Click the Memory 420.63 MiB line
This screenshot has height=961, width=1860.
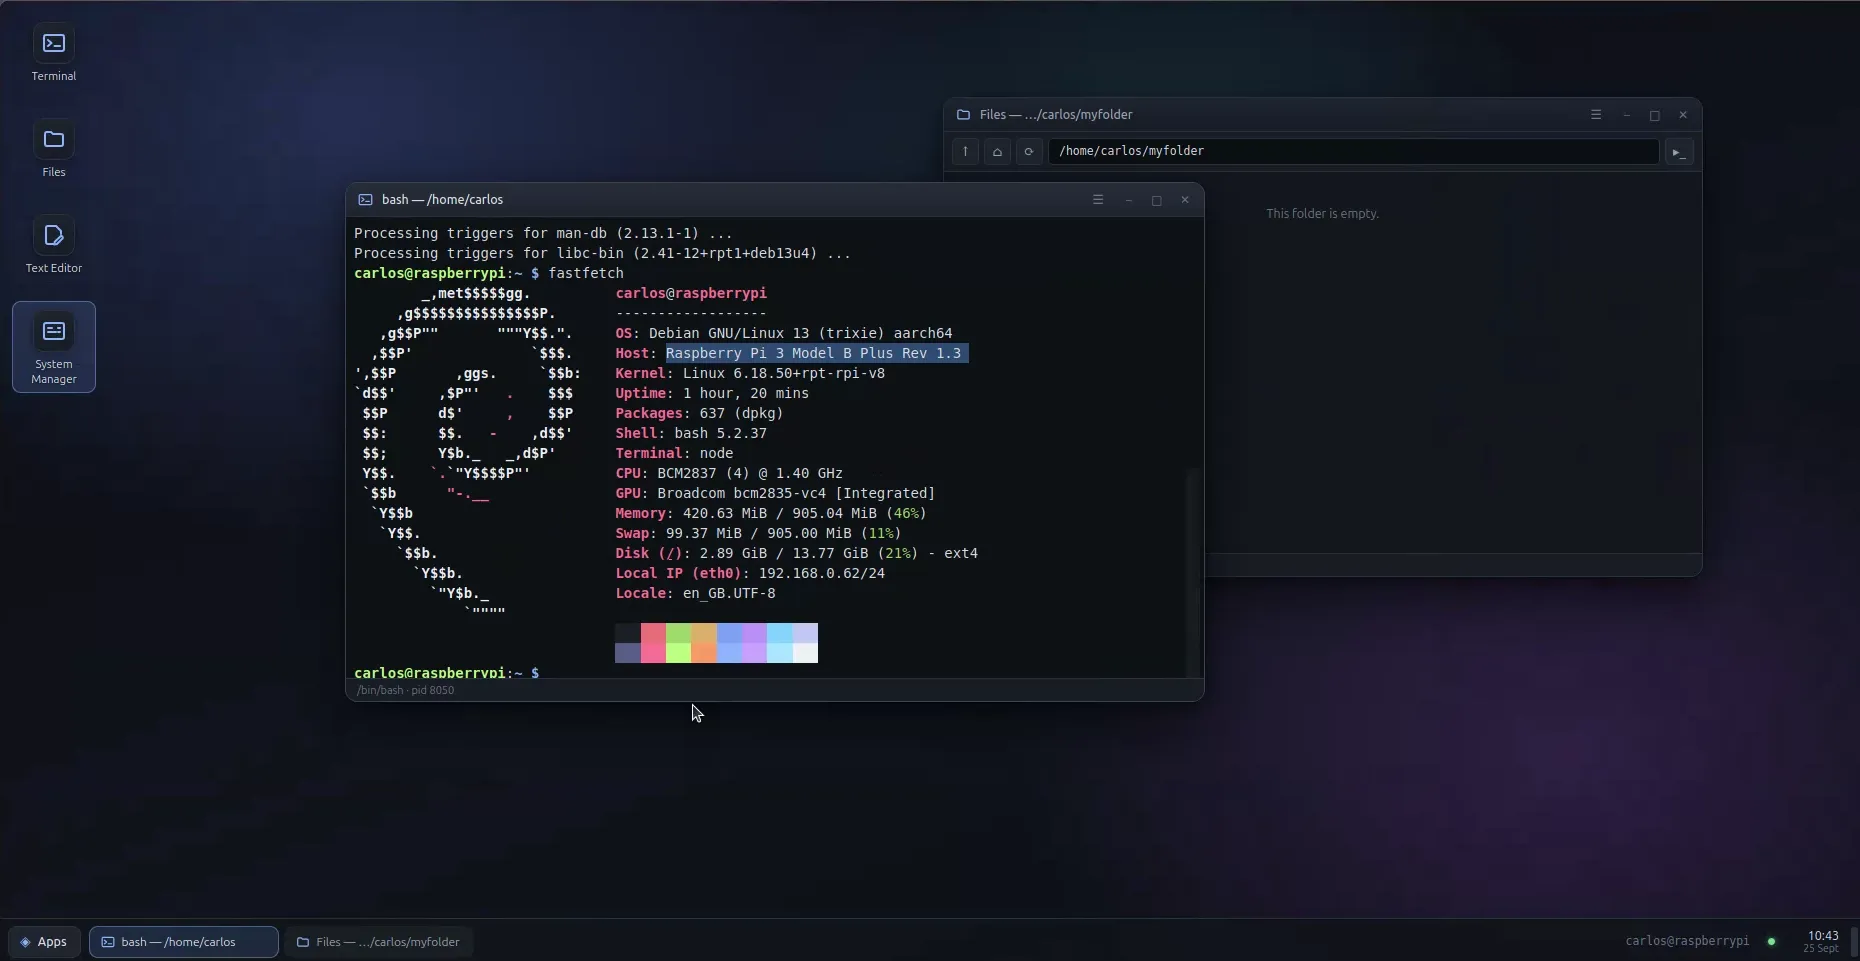click(771, 513)
